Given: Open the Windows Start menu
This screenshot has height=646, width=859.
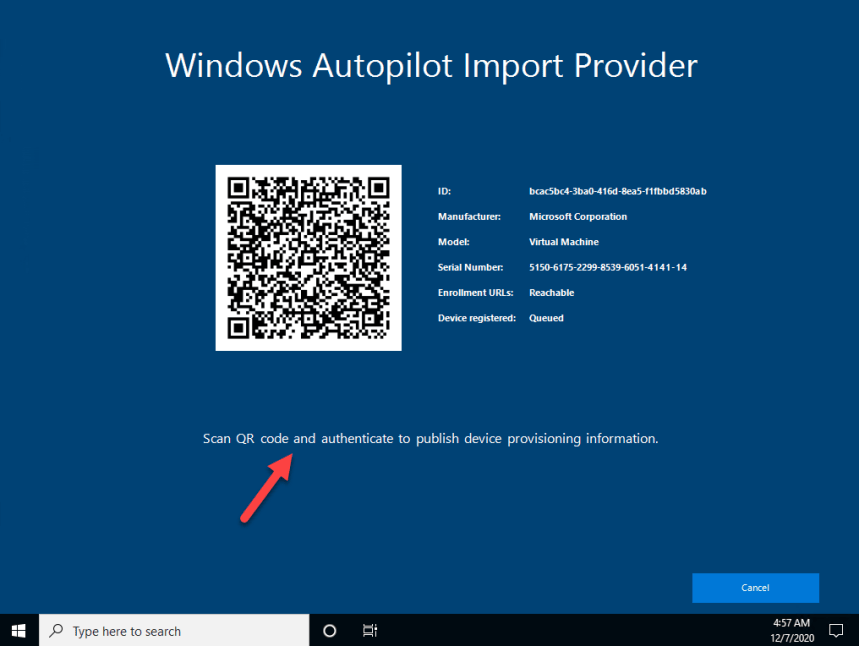Looking at the screenshot, I should (19, 631).
